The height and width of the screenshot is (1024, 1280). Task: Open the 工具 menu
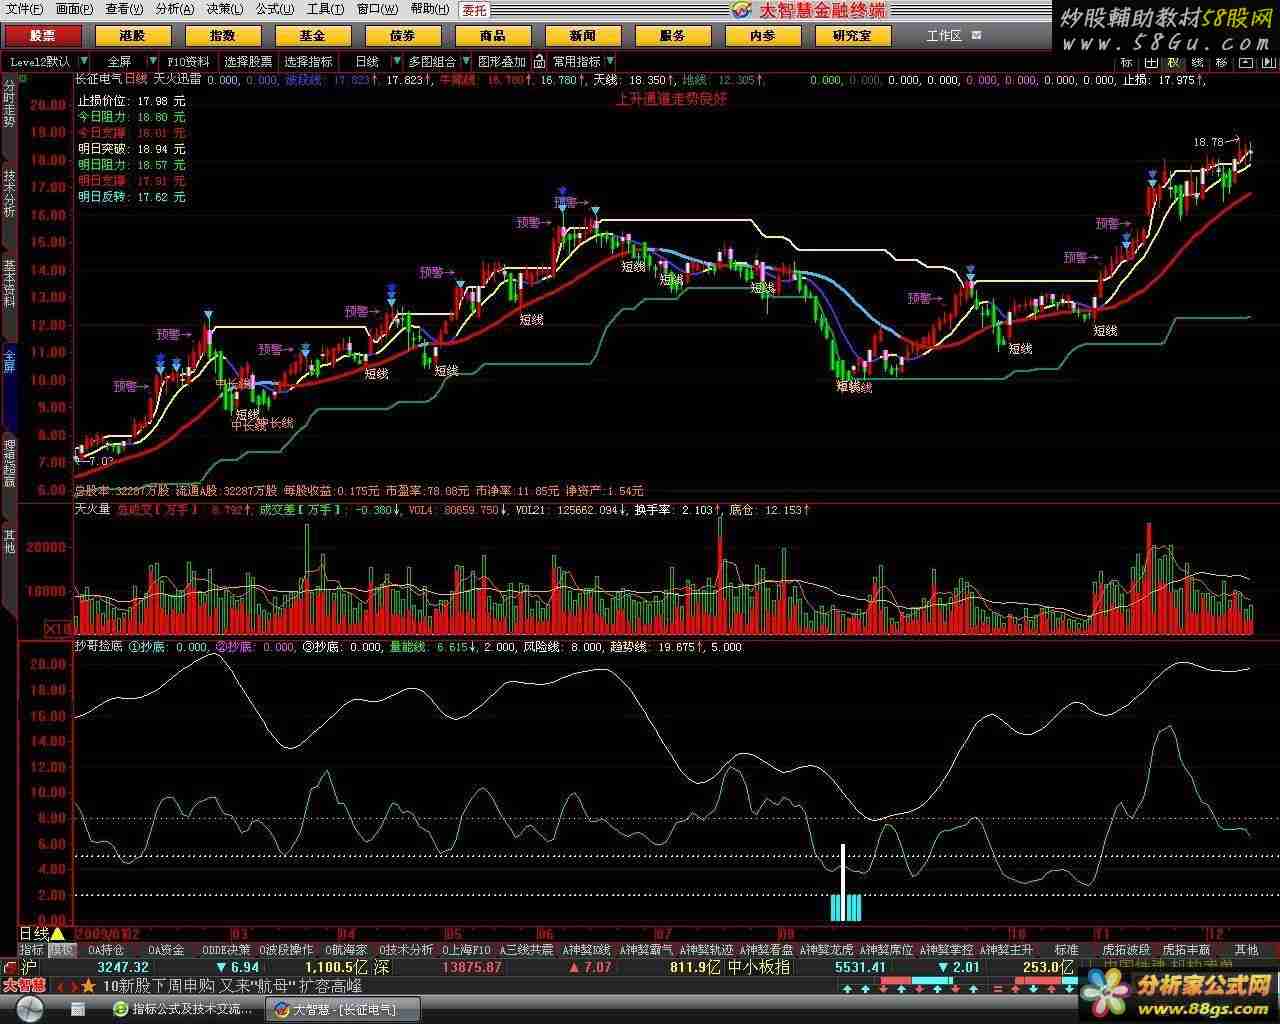coord(325,9)
